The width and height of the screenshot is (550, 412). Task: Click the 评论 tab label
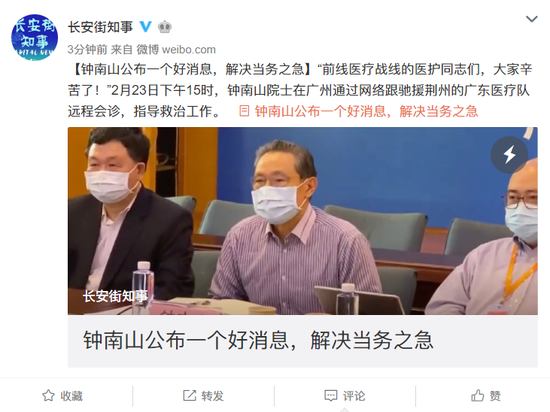(354, 396)
